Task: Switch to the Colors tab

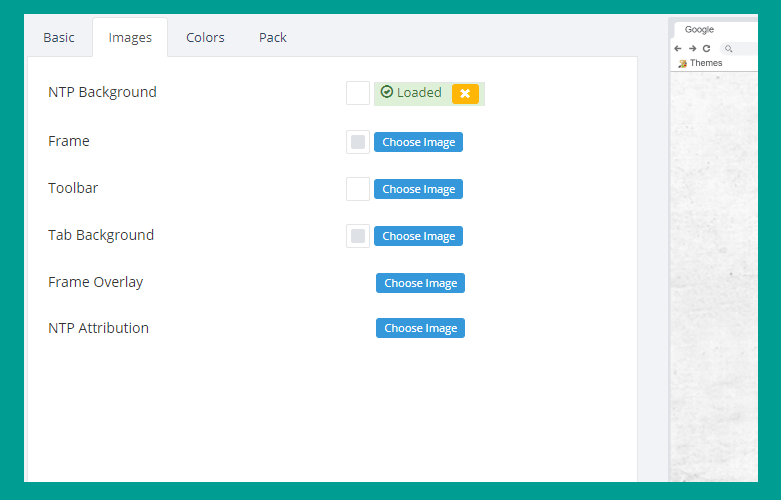Action: click(205, 37)
